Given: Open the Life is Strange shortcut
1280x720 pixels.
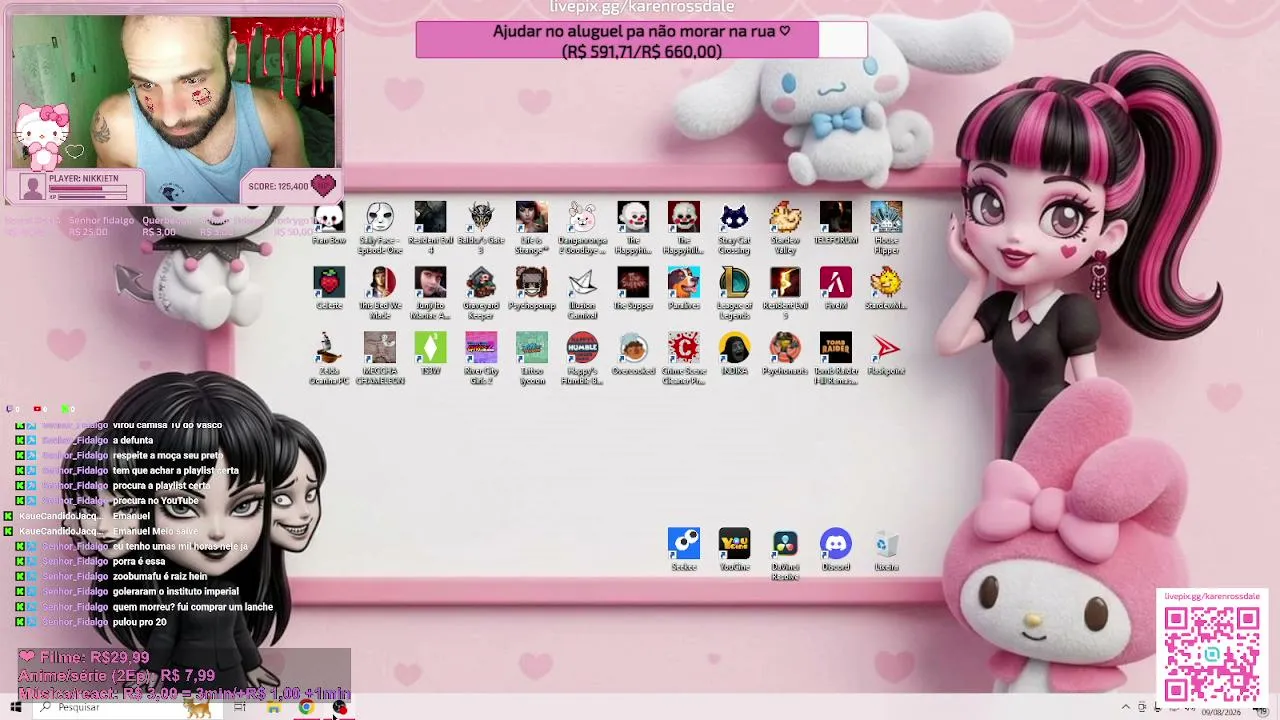Looking at the screenshot, I should click(x=532, y=227).
